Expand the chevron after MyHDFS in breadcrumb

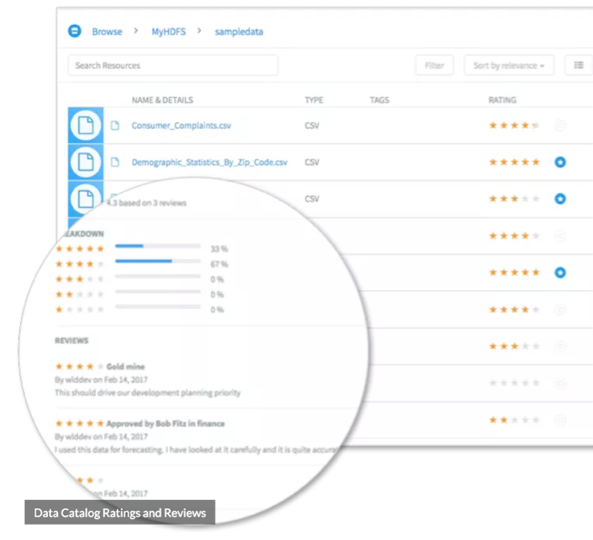pos(199,31)
